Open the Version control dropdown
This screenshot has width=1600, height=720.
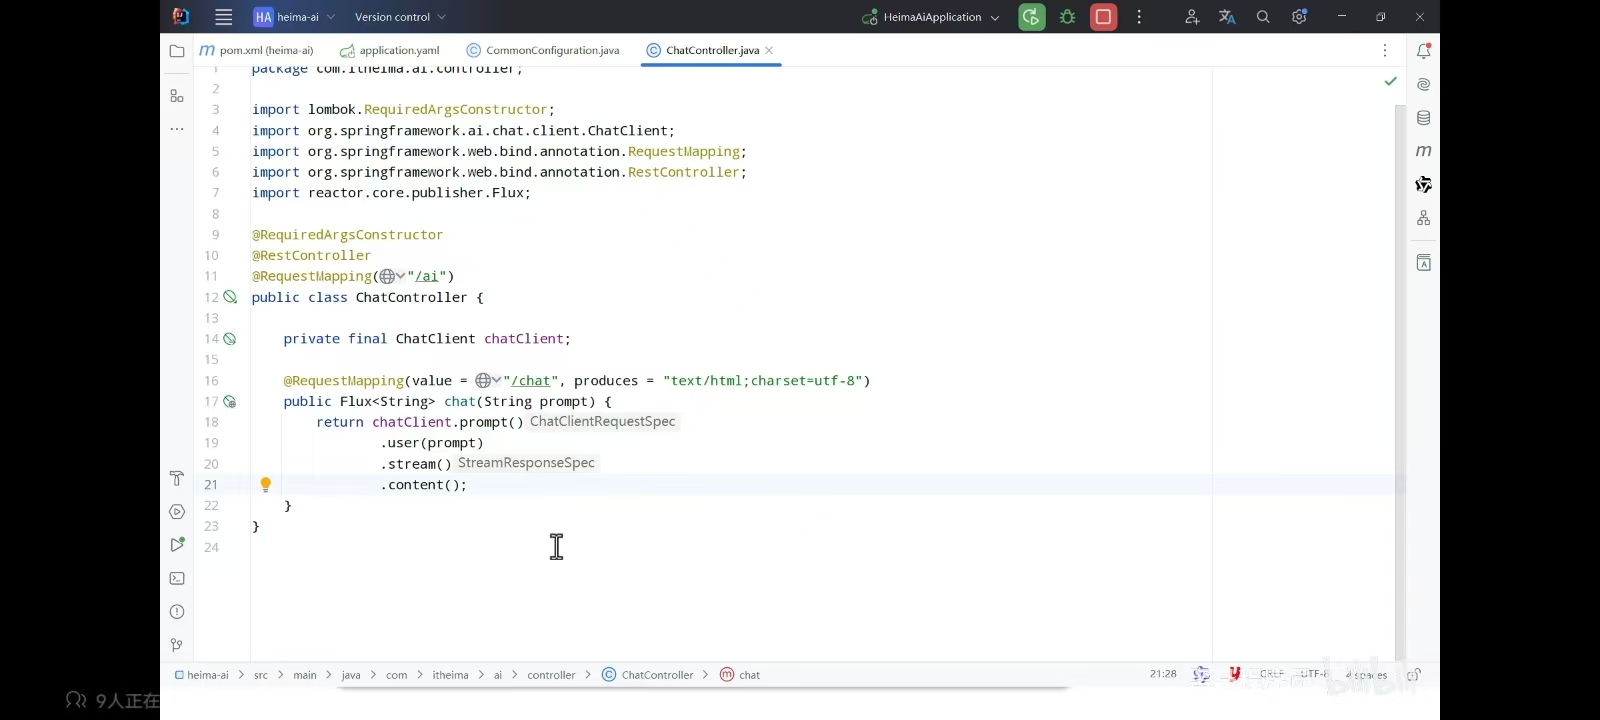pos(400,17)
